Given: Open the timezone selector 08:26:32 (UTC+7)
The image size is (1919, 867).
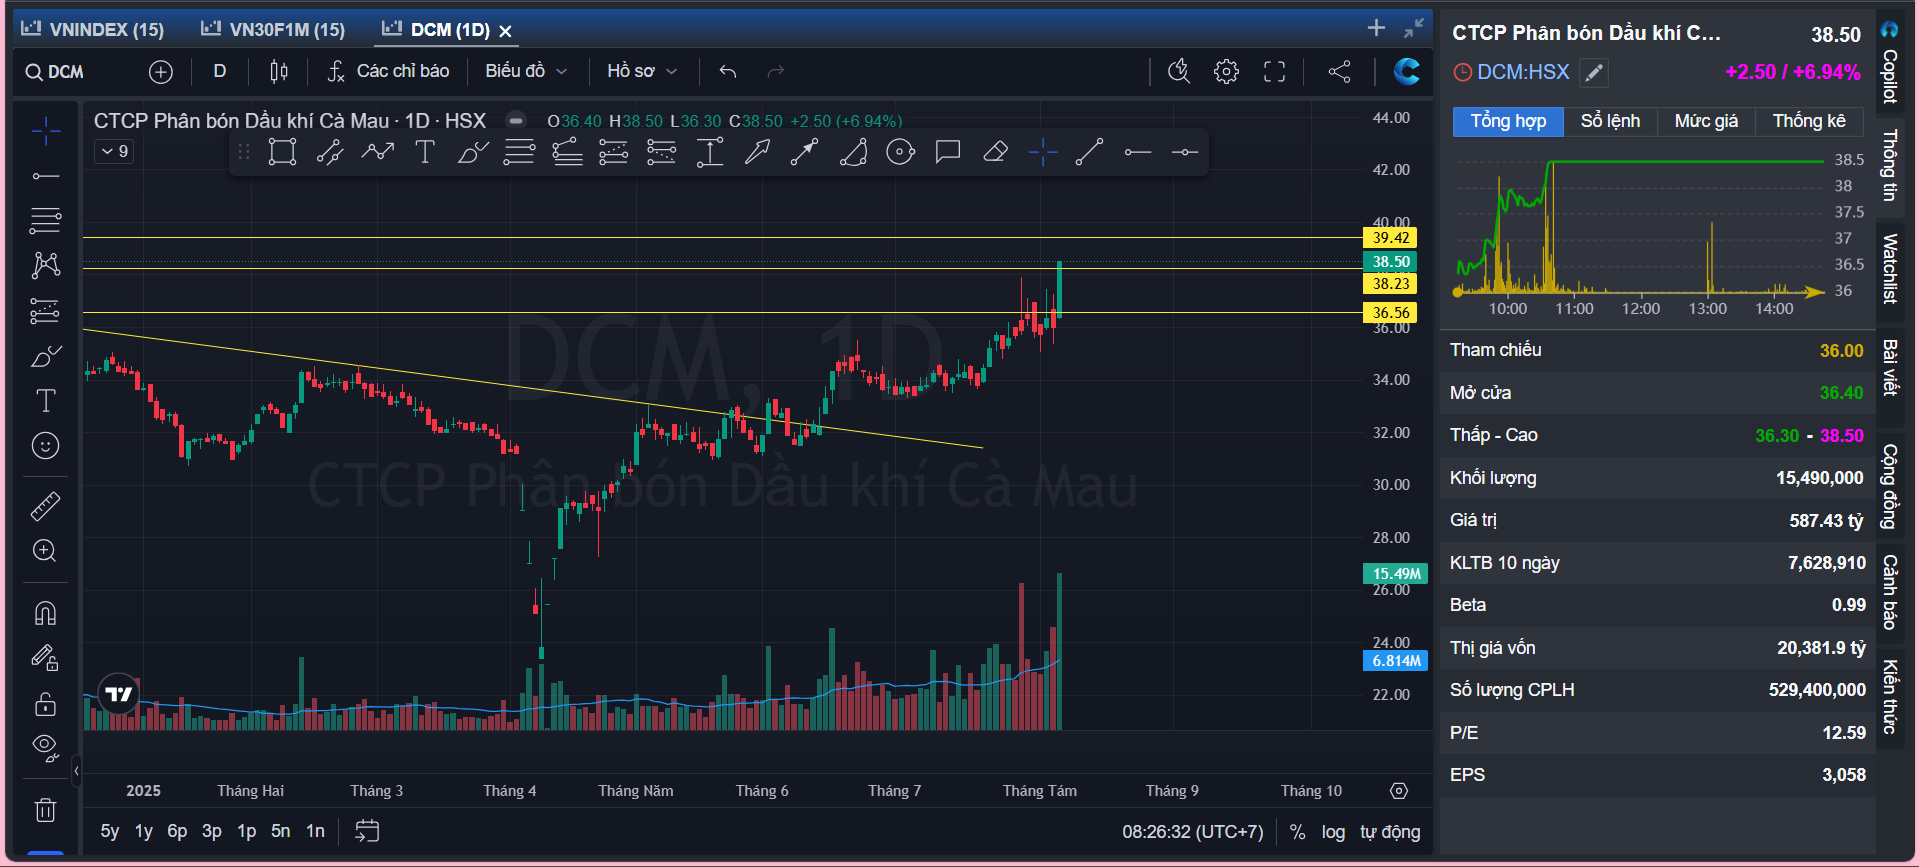Looking at the screenshot, I should 1192,832.
